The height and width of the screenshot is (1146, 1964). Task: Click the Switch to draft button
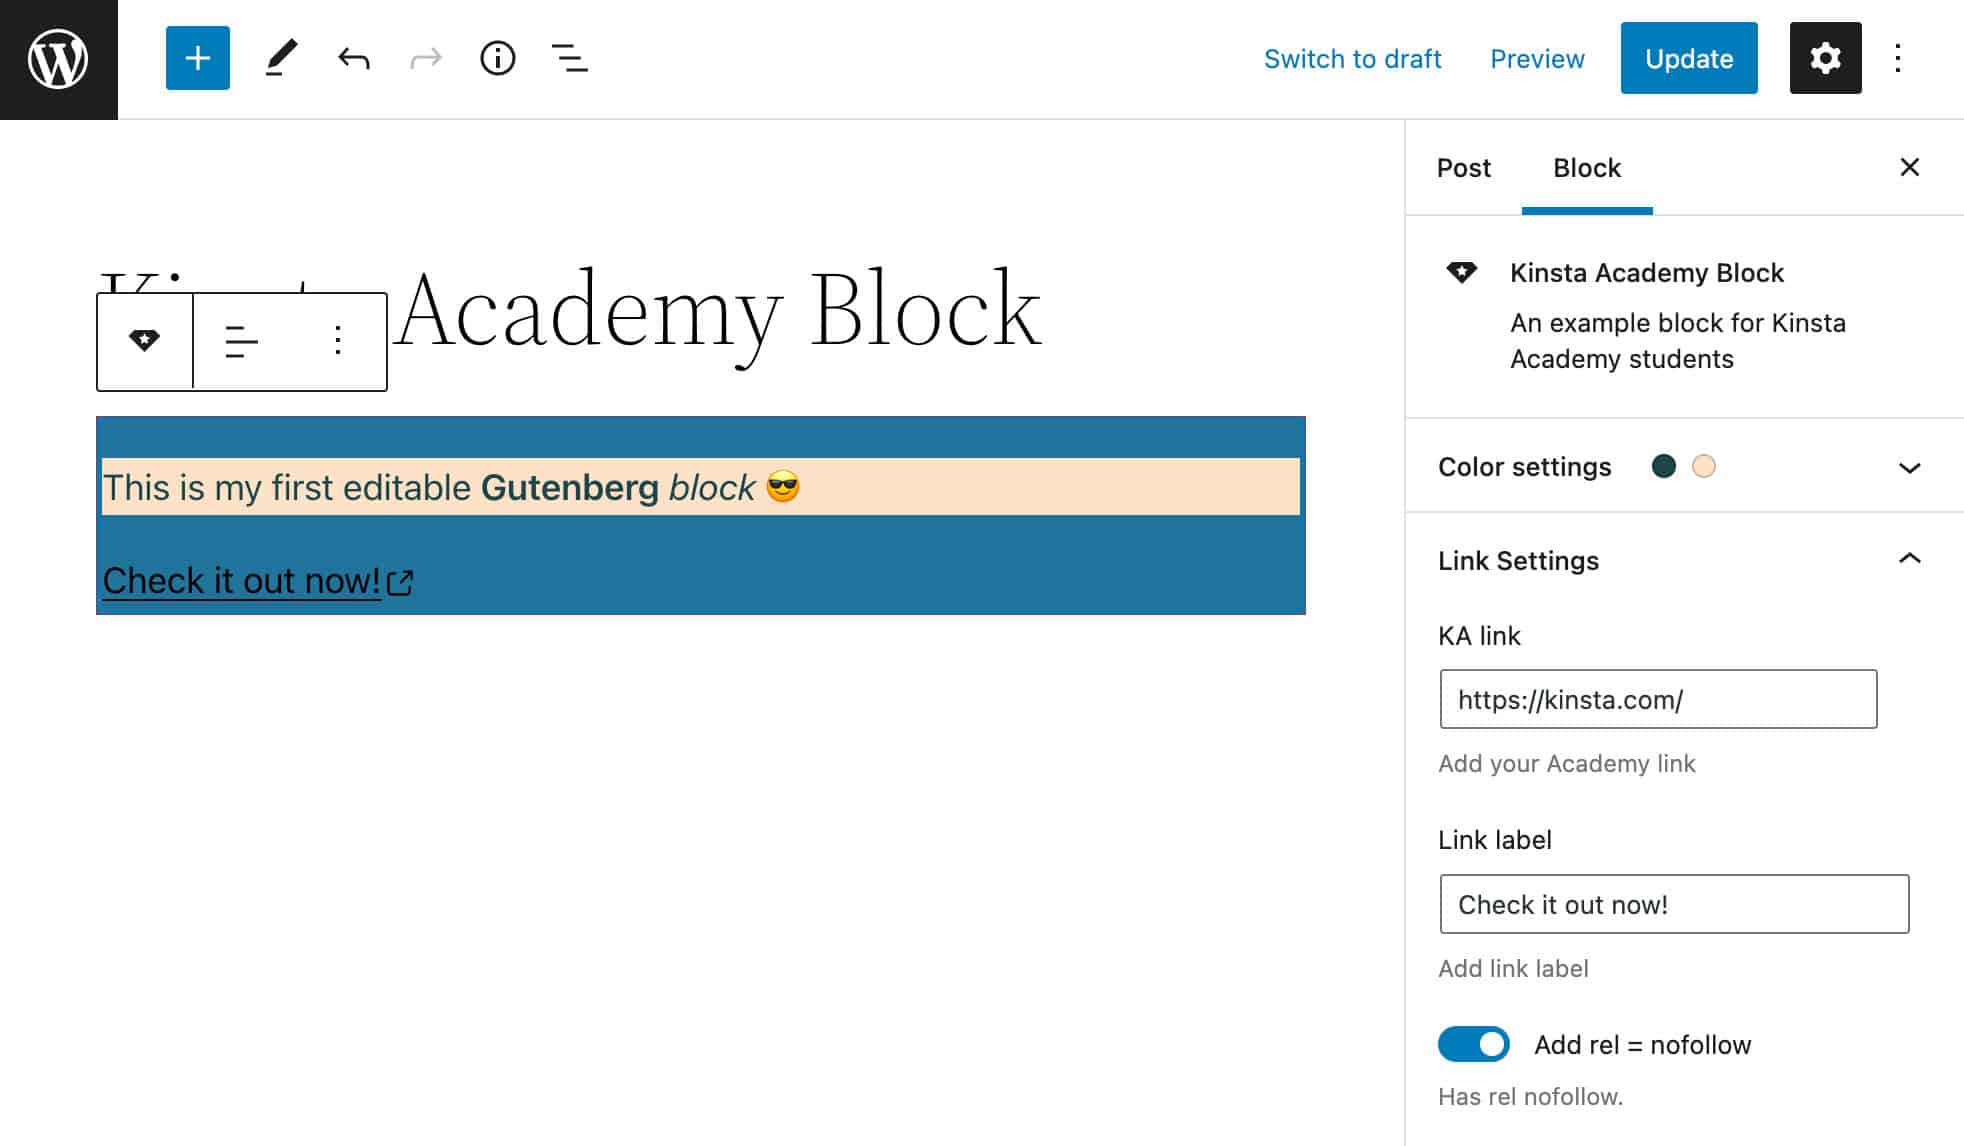point(1352,56)
